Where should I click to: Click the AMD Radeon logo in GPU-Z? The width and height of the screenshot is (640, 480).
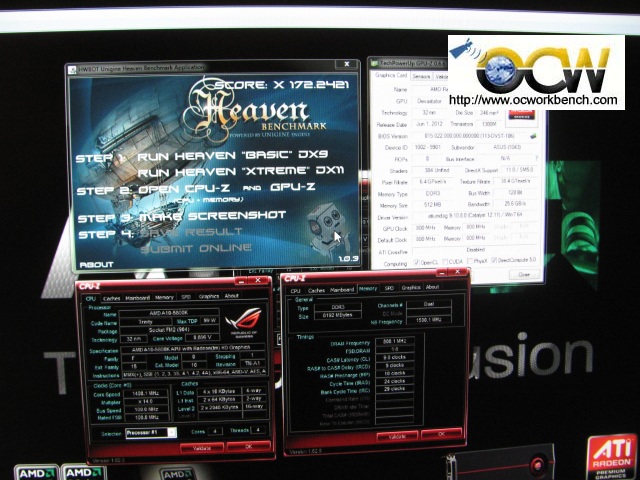tap(520, 114)
